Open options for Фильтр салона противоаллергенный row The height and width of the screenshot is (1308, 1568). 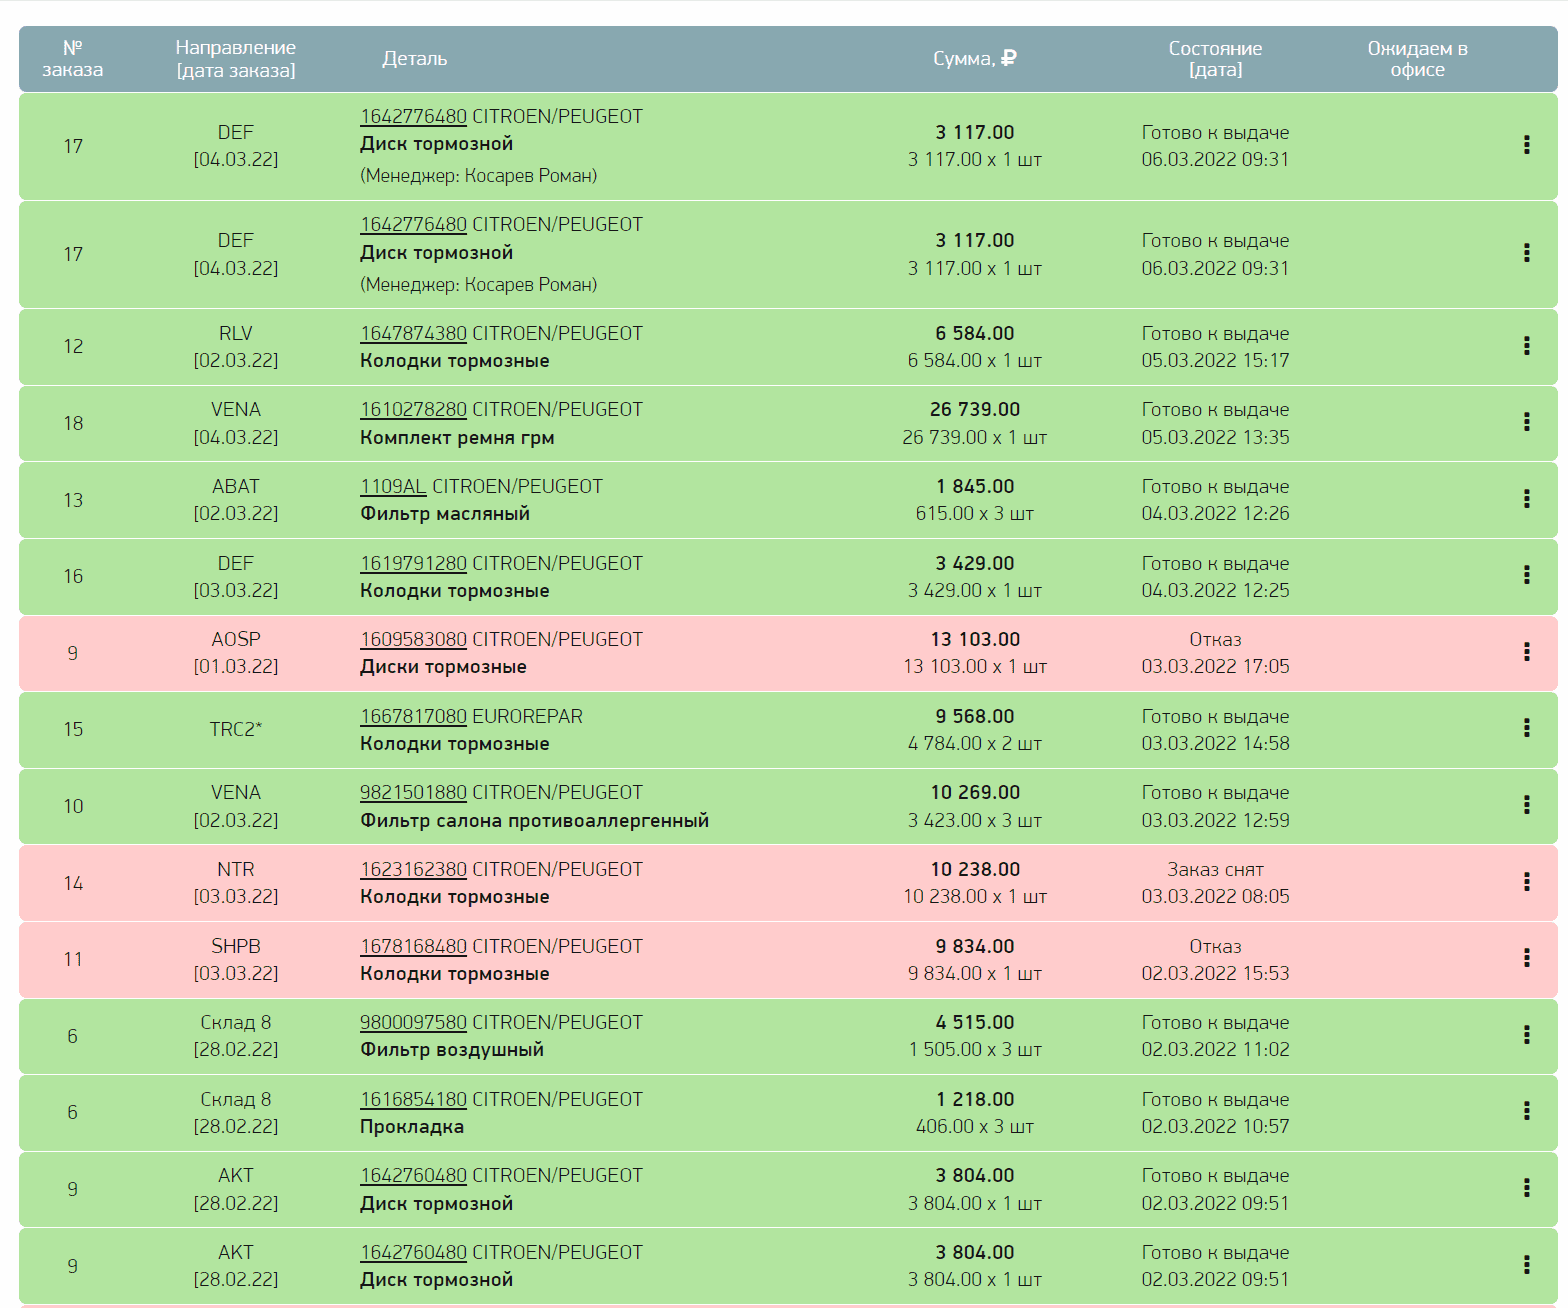[1526, 805]
